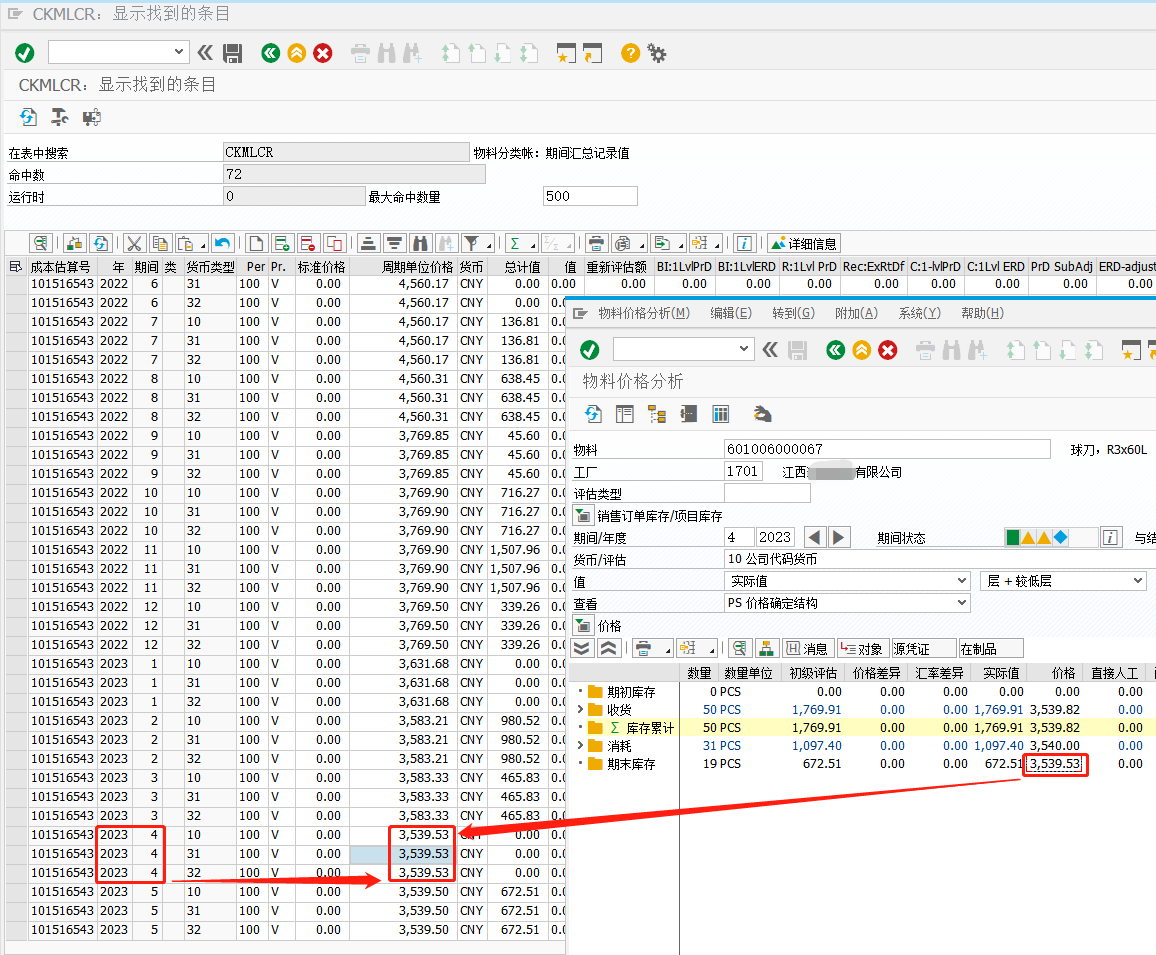This screenshot has width=1156, height=955.
Task: Toggle the 价格 section collapse button
Action: (583, 626)
